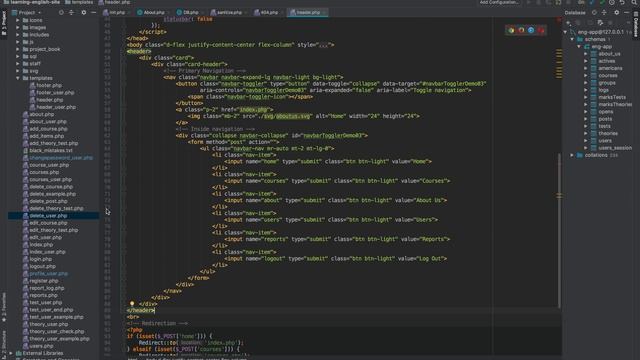Expand the icons folder
Image resolution: width=640 pixels, height=360 pixels.
point(18,20)
